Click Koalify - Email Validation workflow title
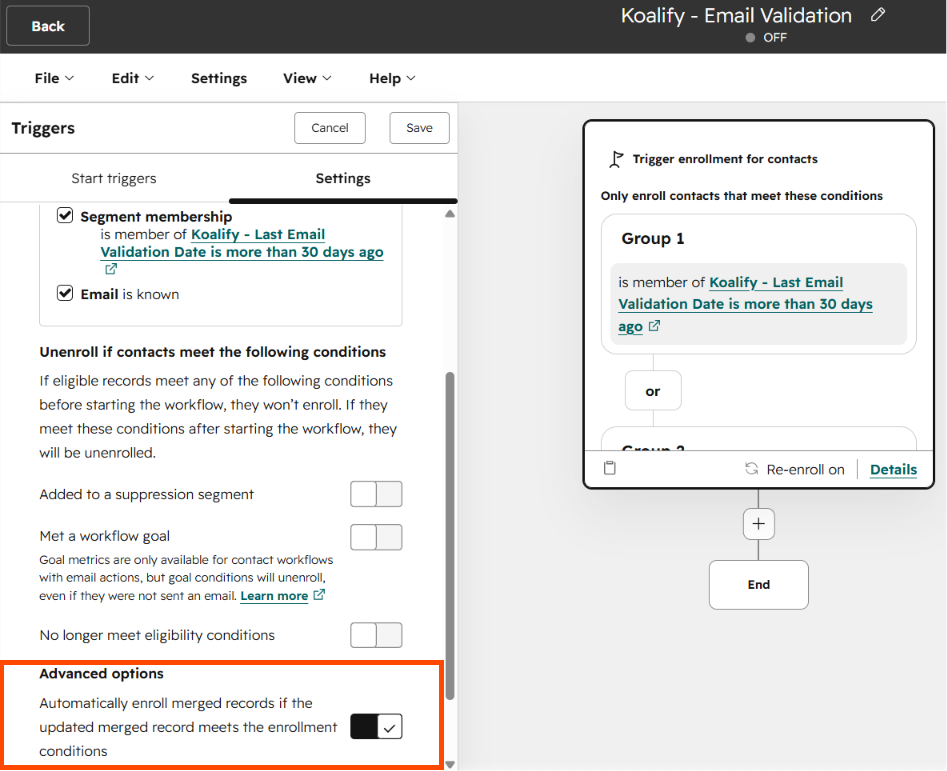The height and width of the screenshot is (771, 947). tap(736, 16)
